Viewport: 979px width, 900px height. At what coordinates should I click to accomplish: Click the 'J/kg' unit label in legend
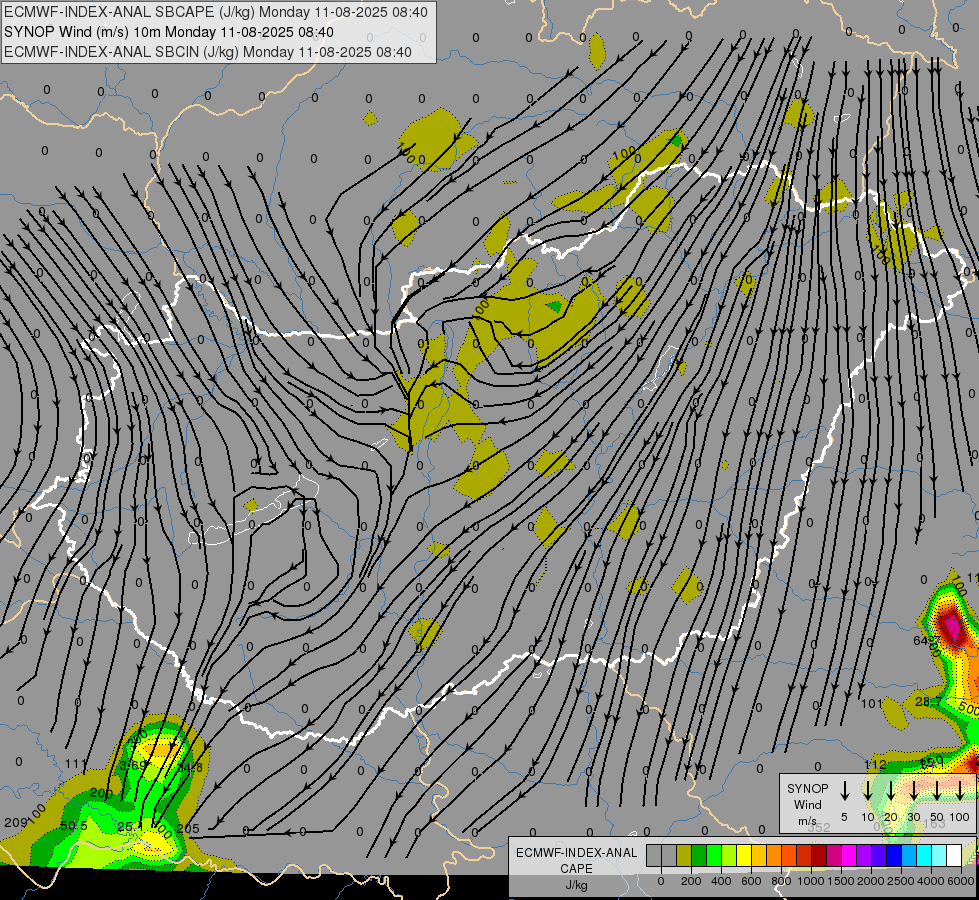point(576,885)
